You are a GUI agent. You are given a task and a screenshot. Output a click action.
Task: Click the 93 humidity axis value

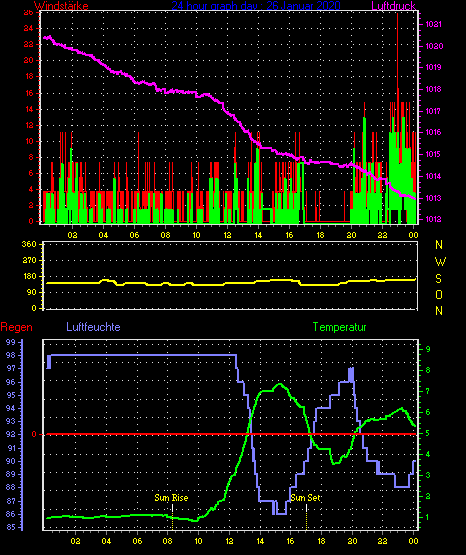(x=11, y=422)
